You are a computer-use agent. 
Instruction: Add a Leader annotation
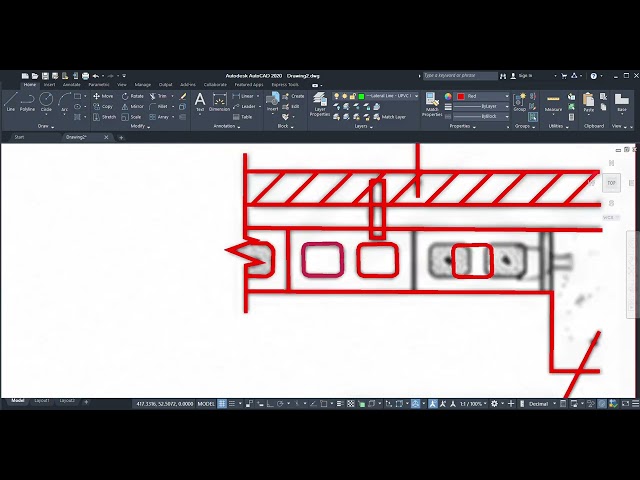244,107
